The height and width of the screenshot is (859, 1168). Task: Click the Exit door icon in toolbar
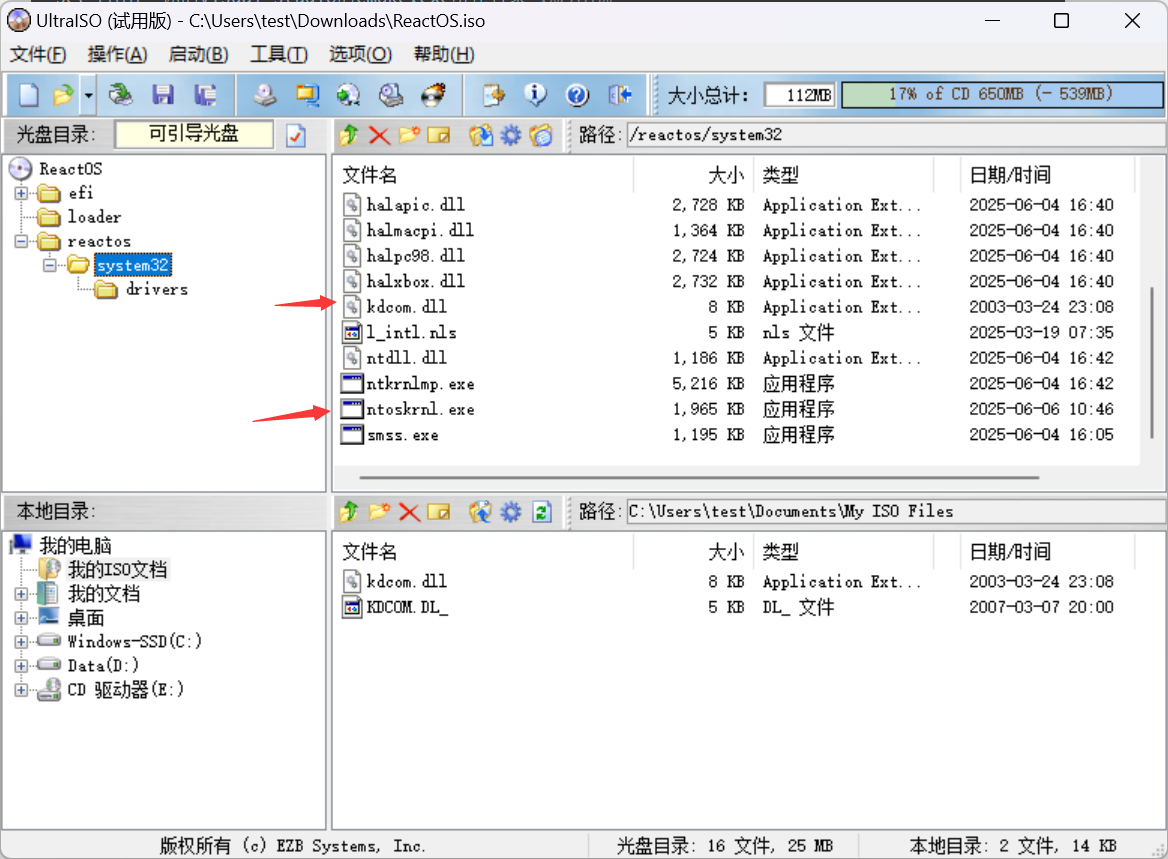click(x=620, y=95)
